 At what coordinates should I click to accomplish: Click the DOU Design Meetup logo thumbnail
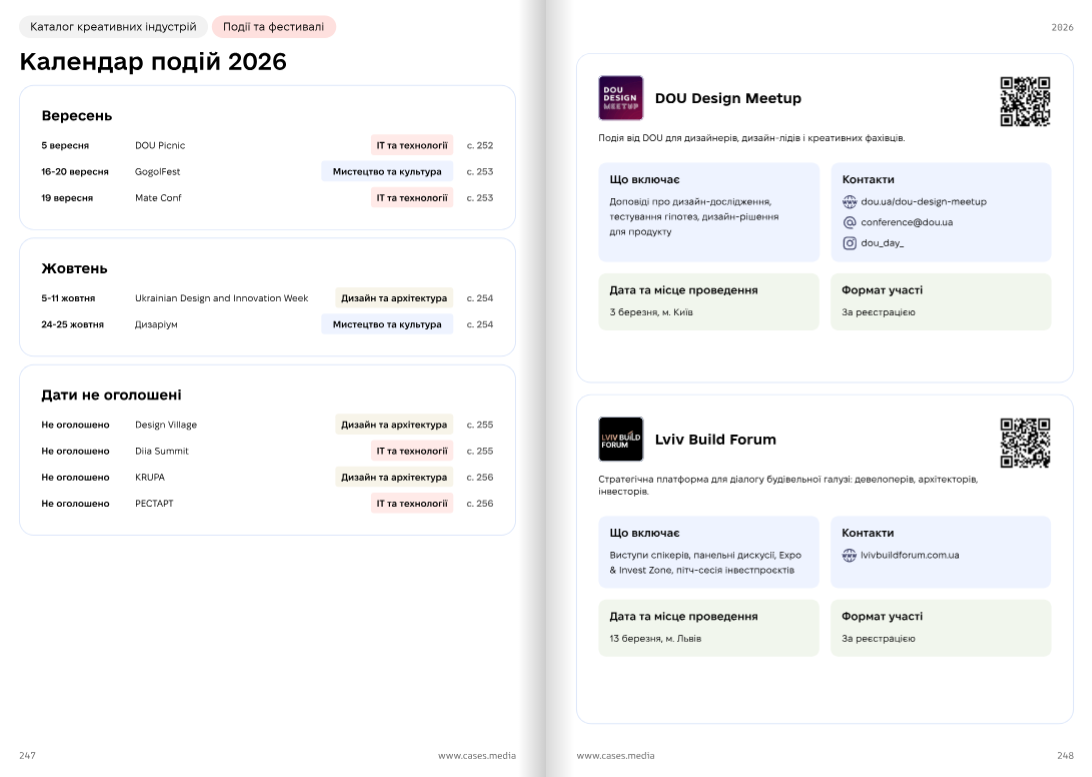[621, 98]
